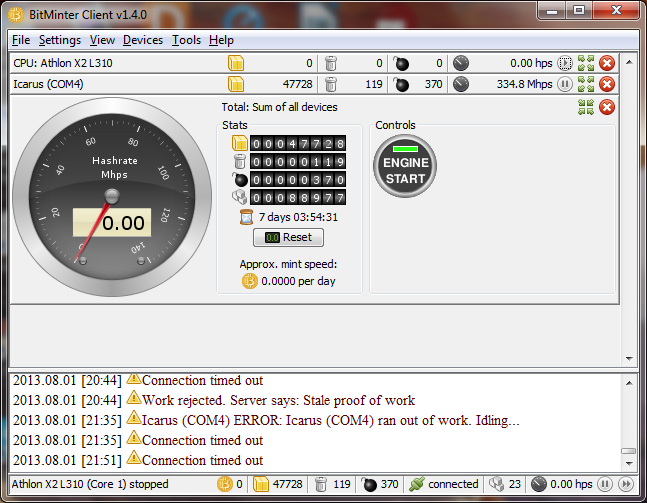
Task: Select the [21:51] Connection timed out entry
Action: click(138, 460)
